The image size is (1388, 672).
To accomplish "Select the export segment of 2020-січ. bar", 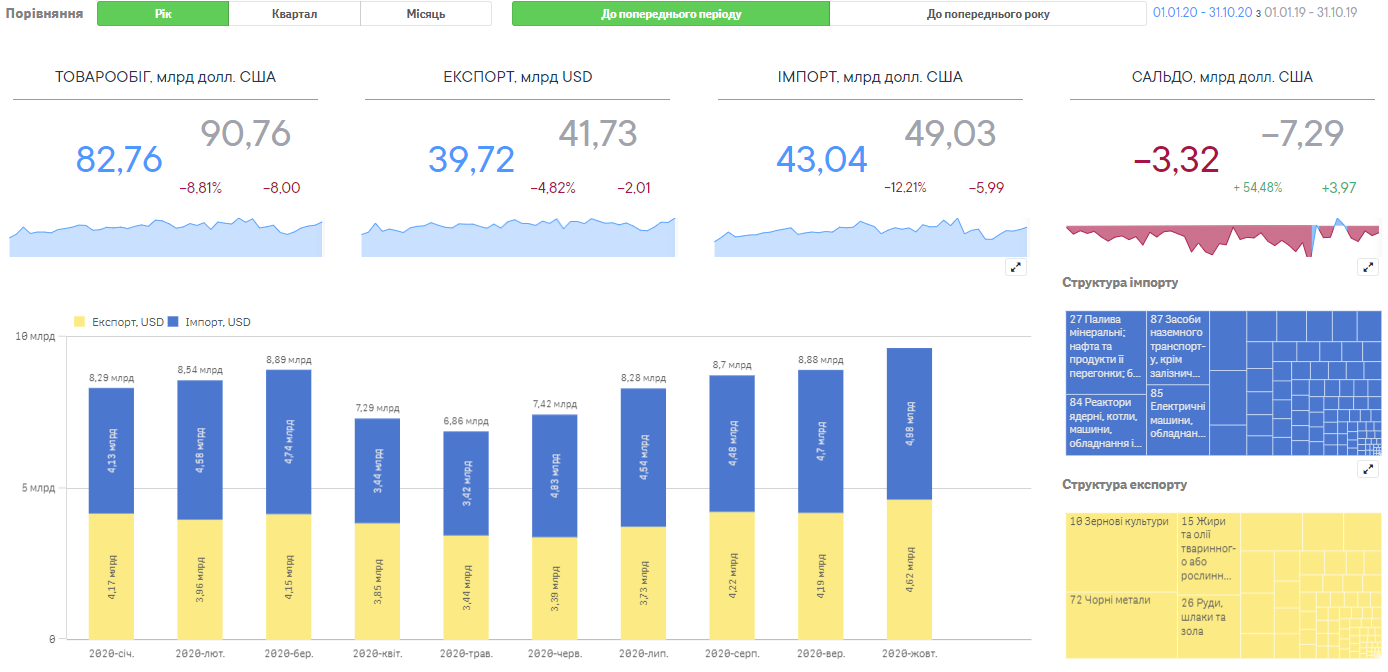I will [x=111, y=576].
